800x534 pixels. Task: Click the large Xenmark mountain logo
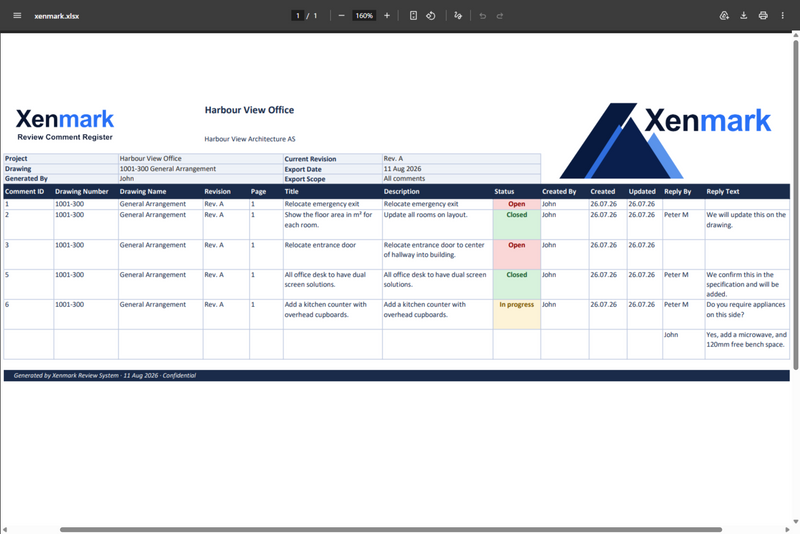pos(665,141)
